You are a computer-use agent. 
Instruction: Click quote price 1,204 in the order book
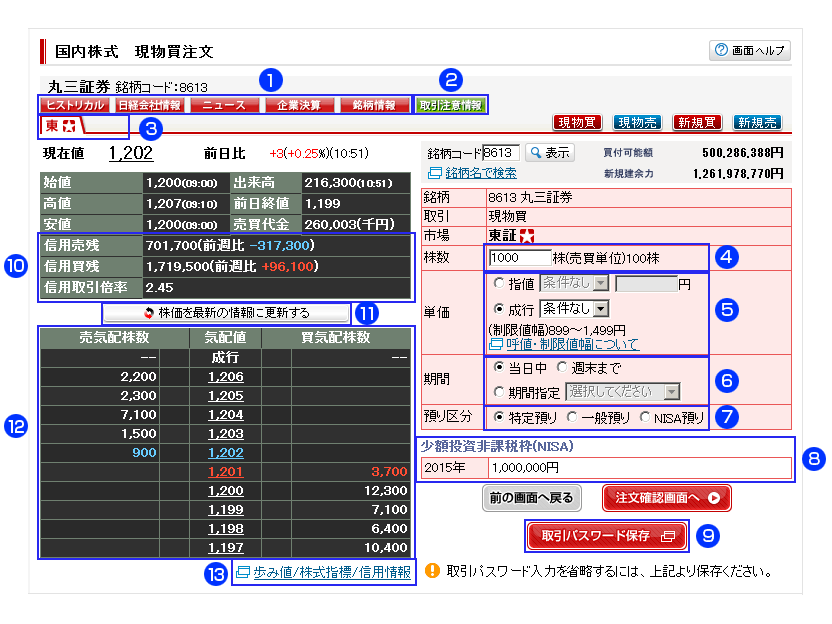226,415
